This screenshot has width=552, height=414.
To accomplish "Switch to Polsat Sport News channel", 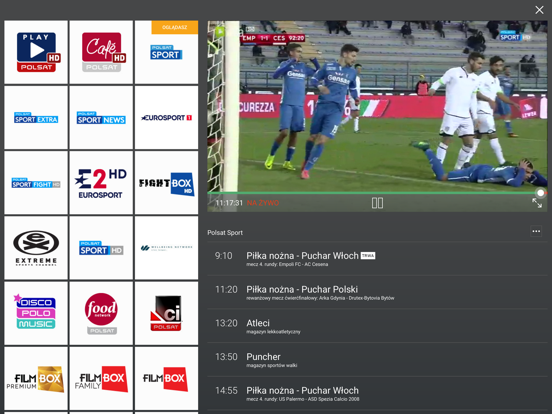I will point(101,118).
